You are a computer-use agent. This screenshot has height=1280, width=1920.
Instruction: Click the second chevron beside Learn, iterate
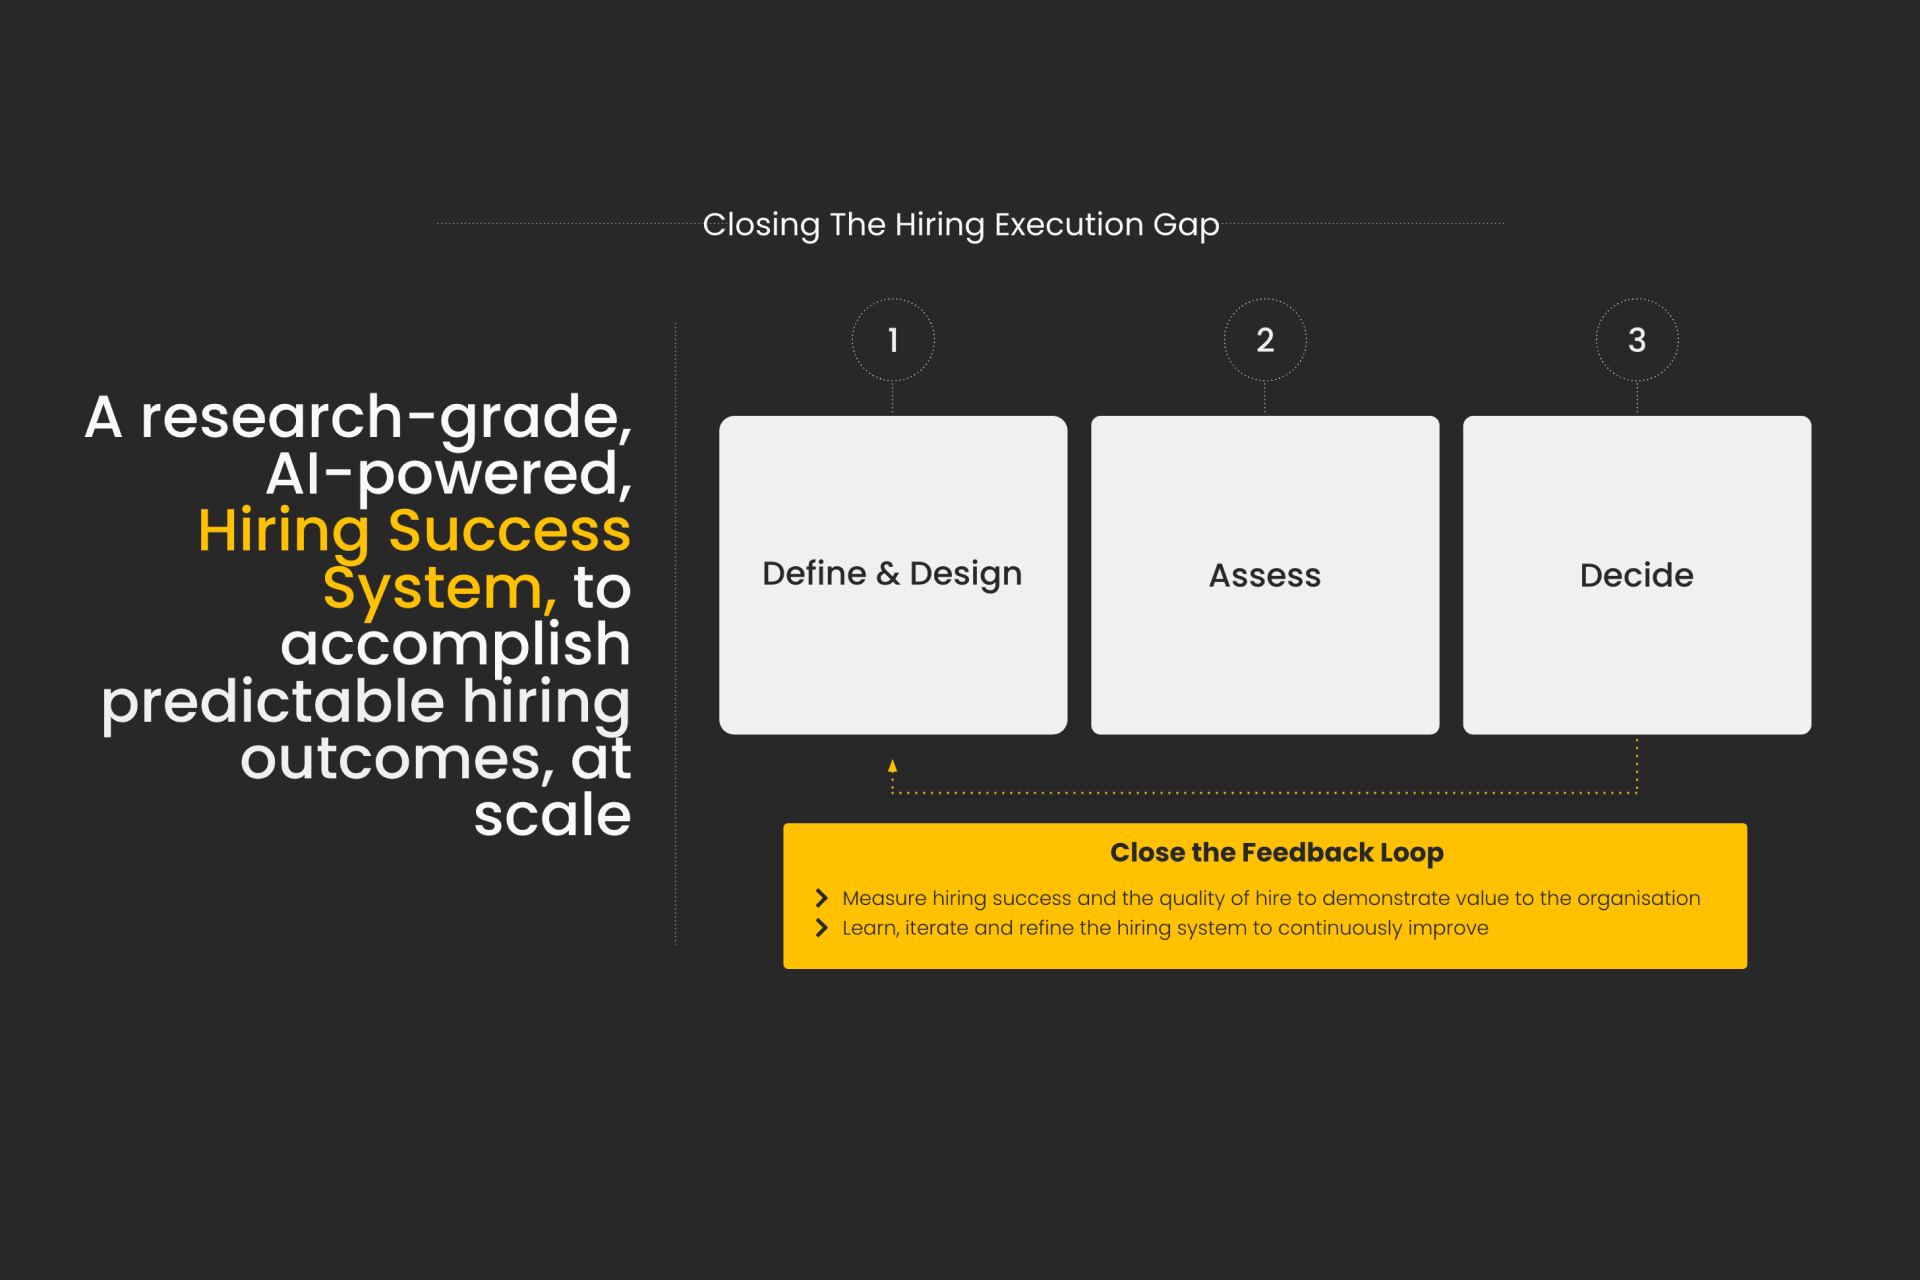tap(821, 928)
